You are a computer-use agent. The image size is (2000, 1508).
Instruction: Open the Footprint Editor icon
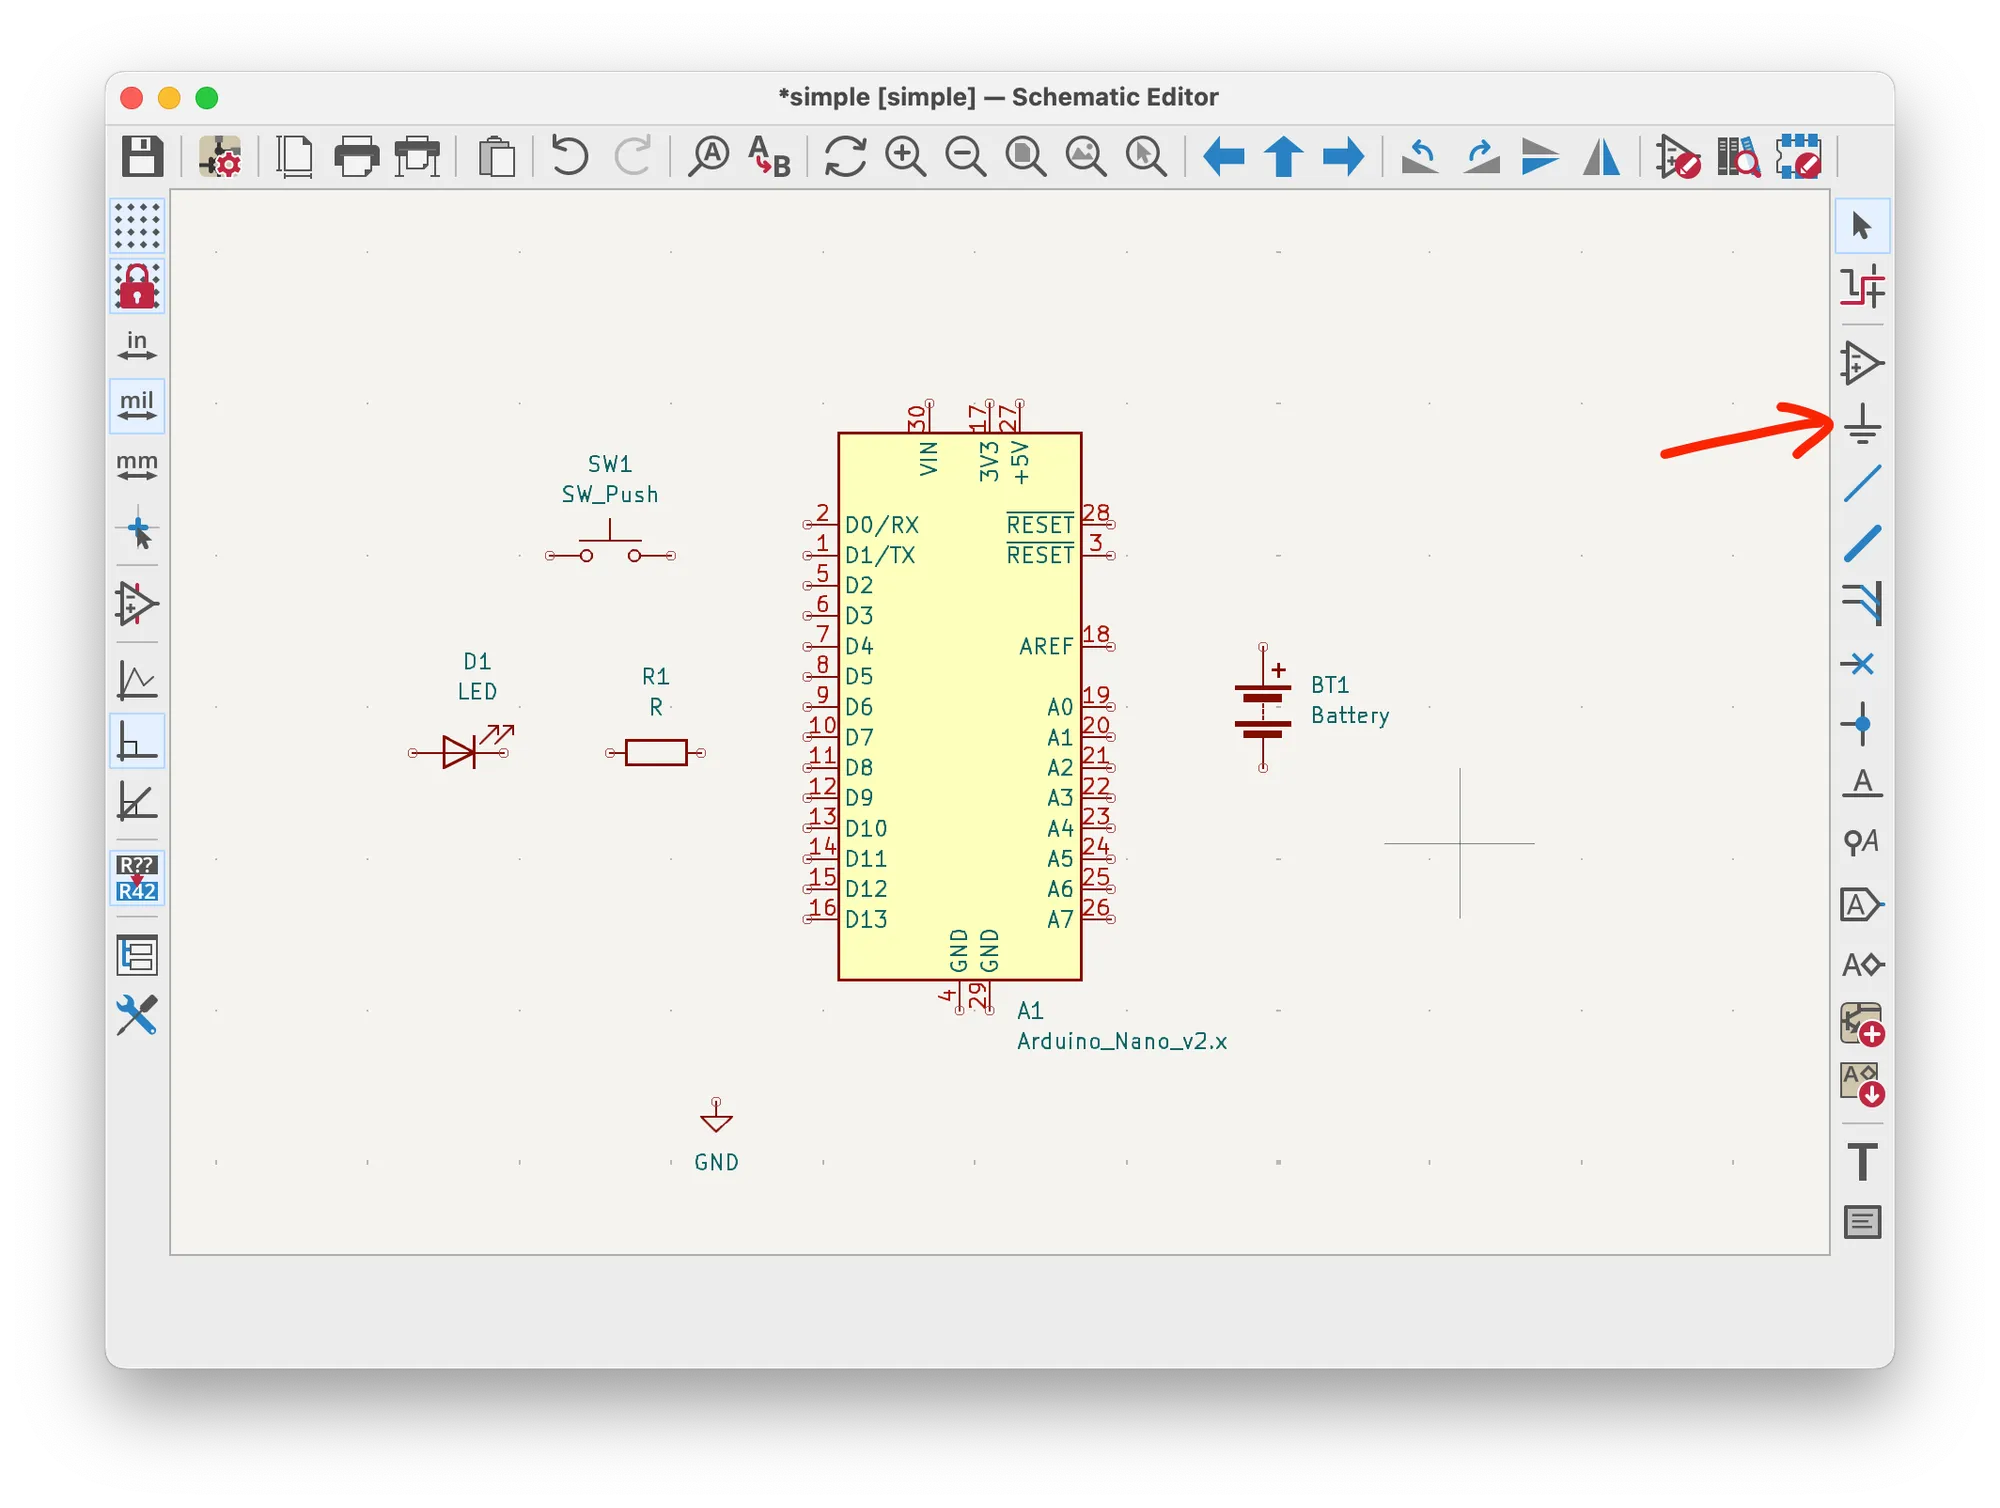click(x=1799, y=157)
